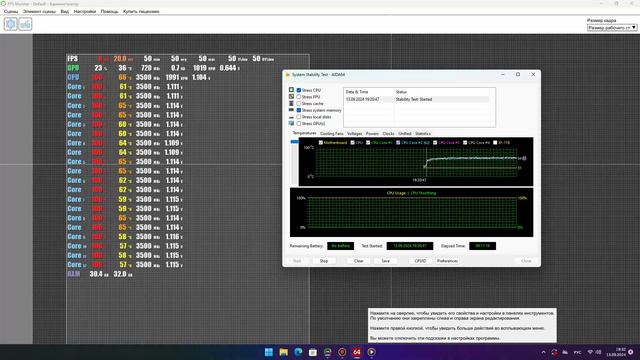Open the Сцены menu
Image resolution: width=640 pixels, height=360 pixels.
coord(11,11)
